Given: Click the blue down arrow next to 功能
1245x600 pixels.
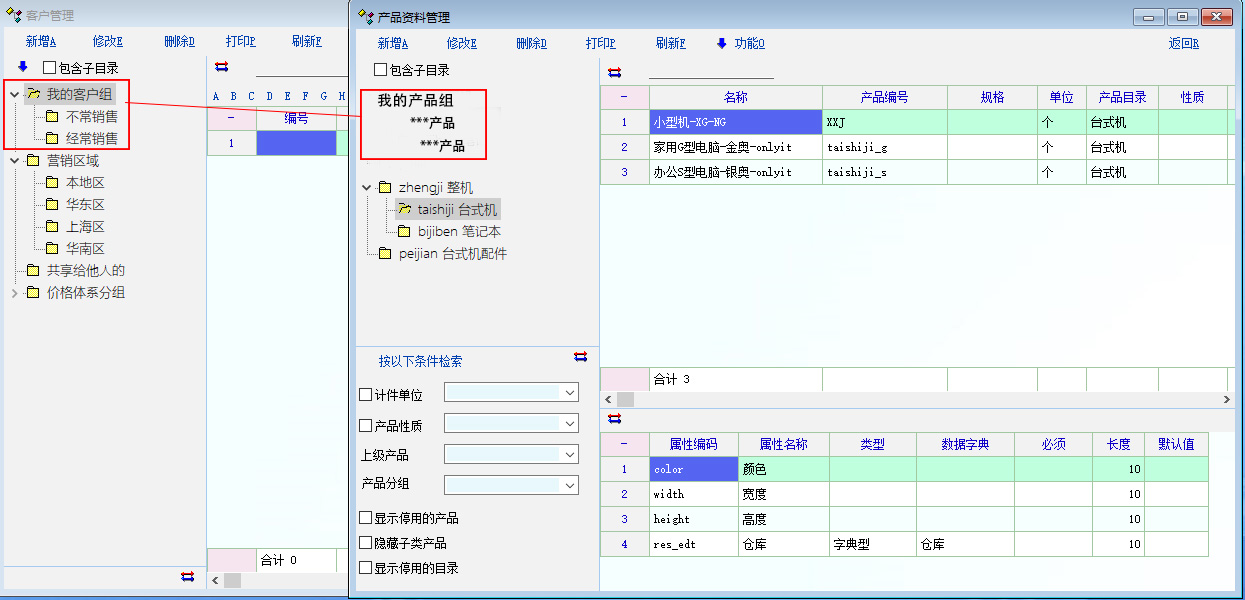Looking at the screenshot, I should (x=722, y=43).
